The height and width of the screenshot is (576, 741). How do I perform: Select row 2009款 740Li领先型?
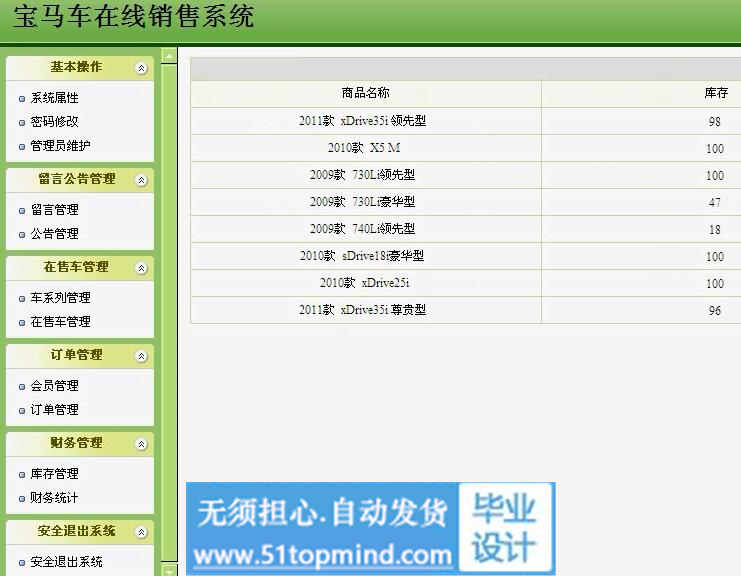[x=466, y=229]
